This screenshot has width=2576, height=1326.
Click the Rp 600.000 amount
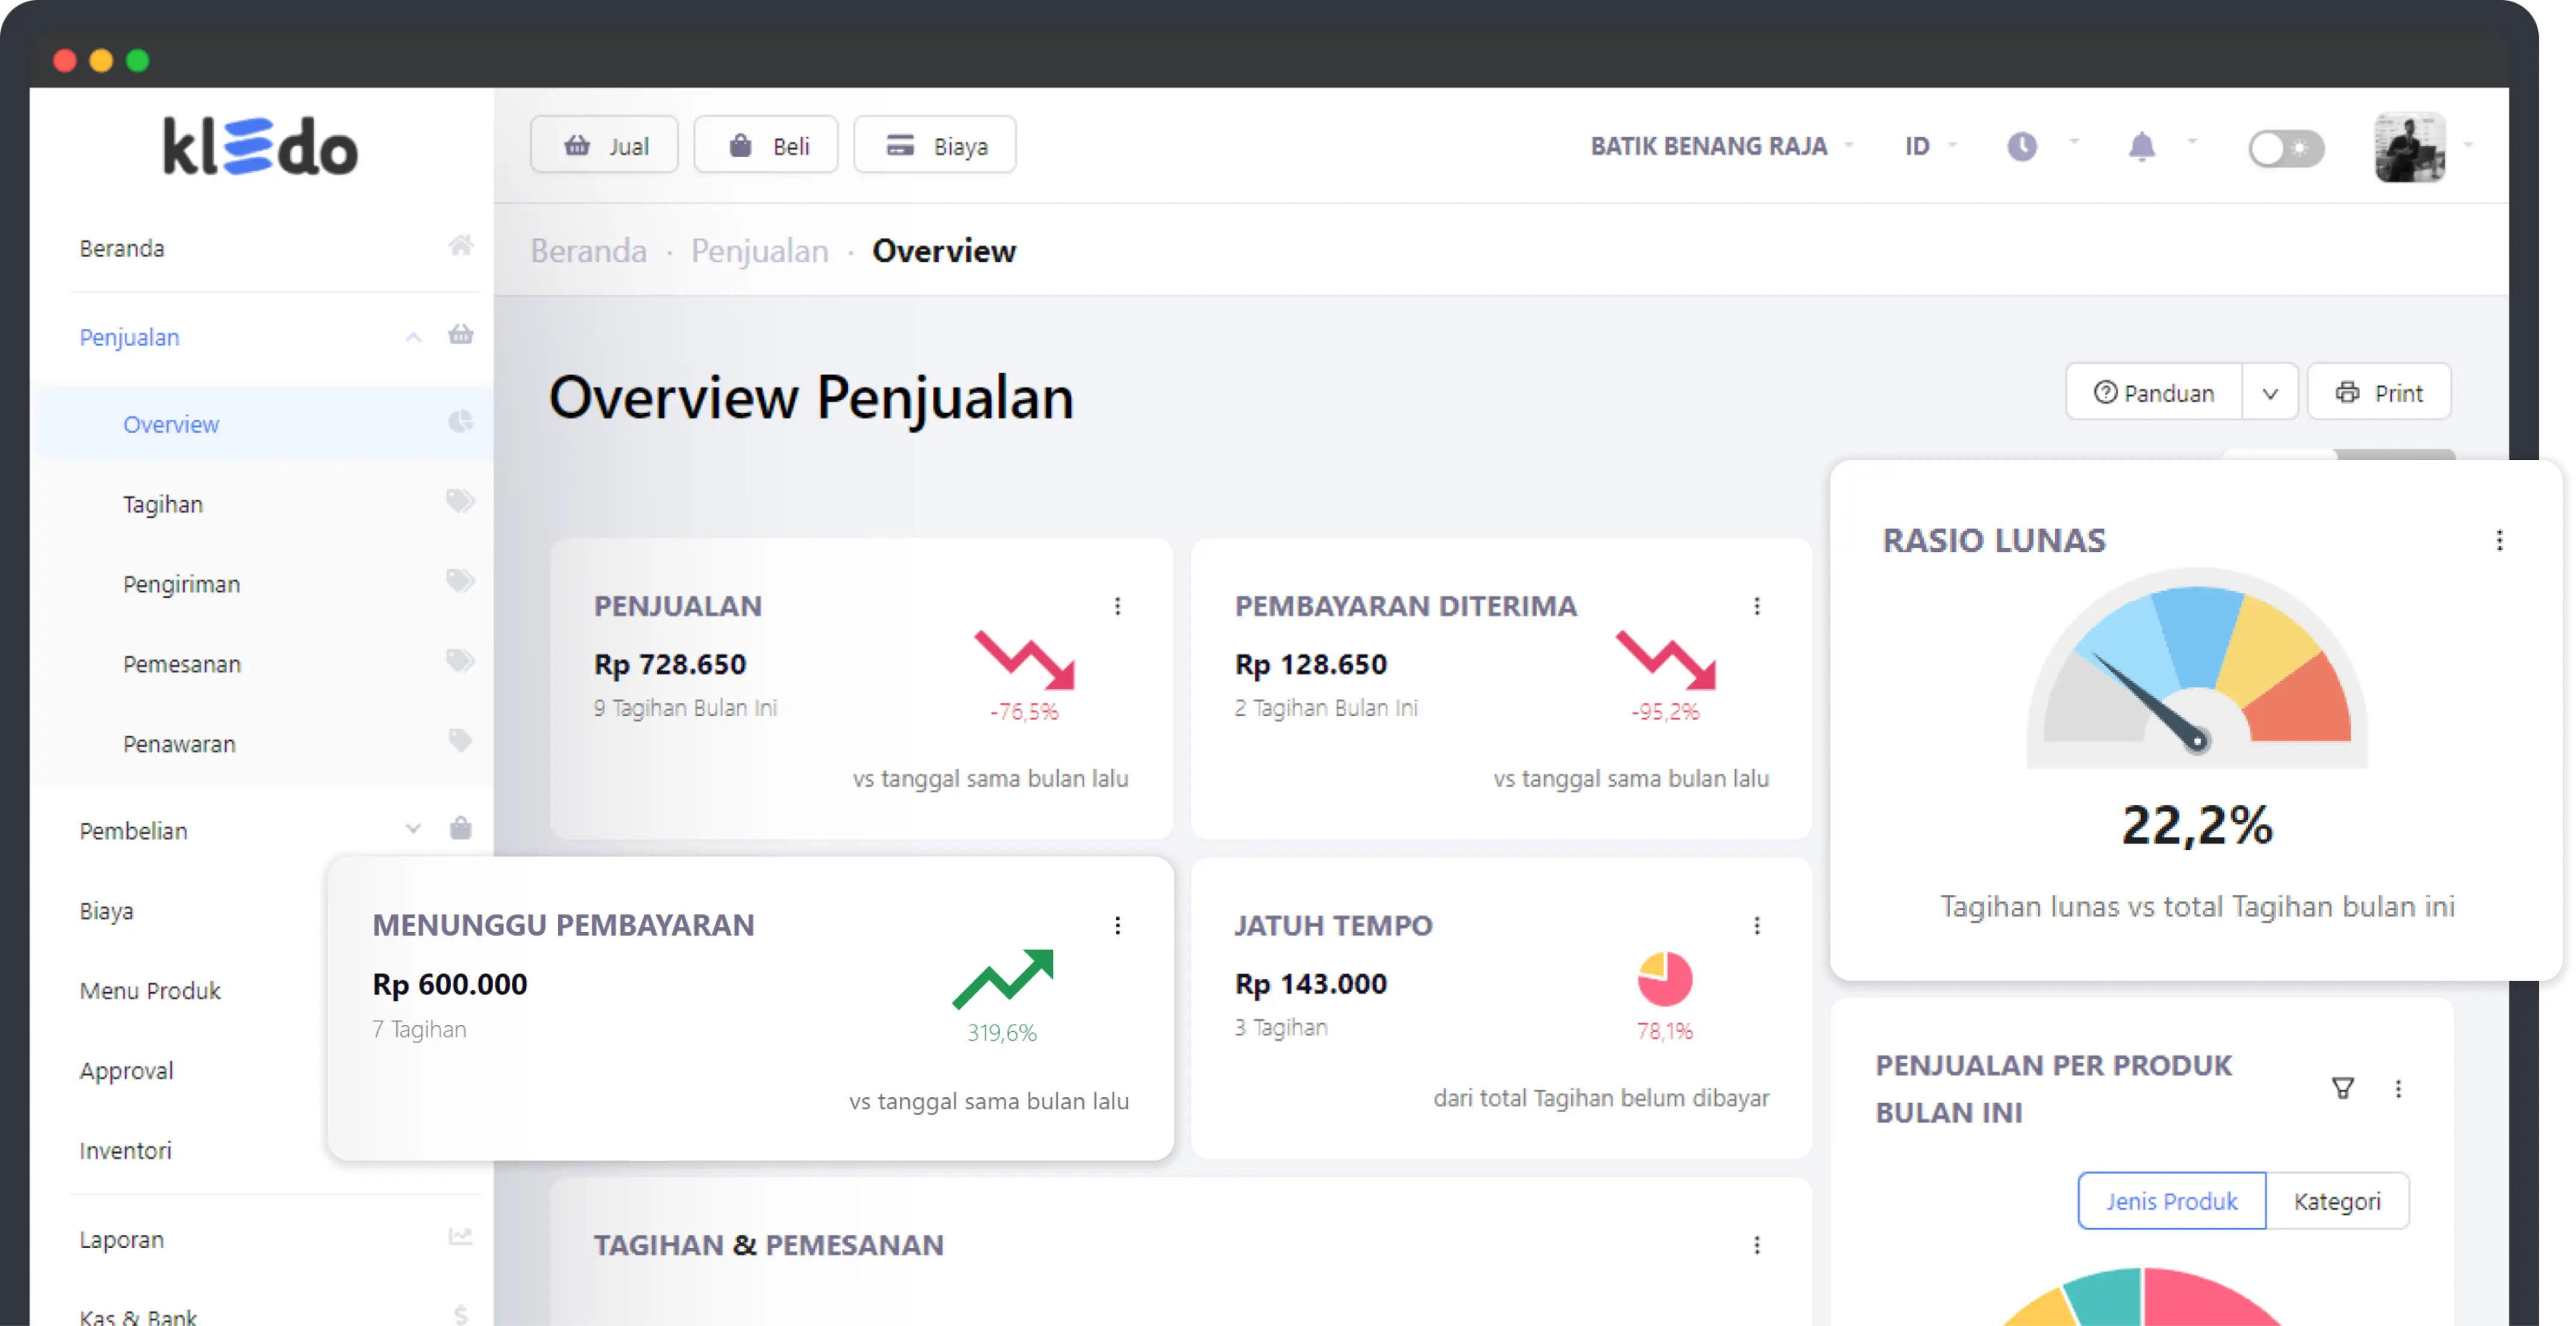click(x=450, y=984)
